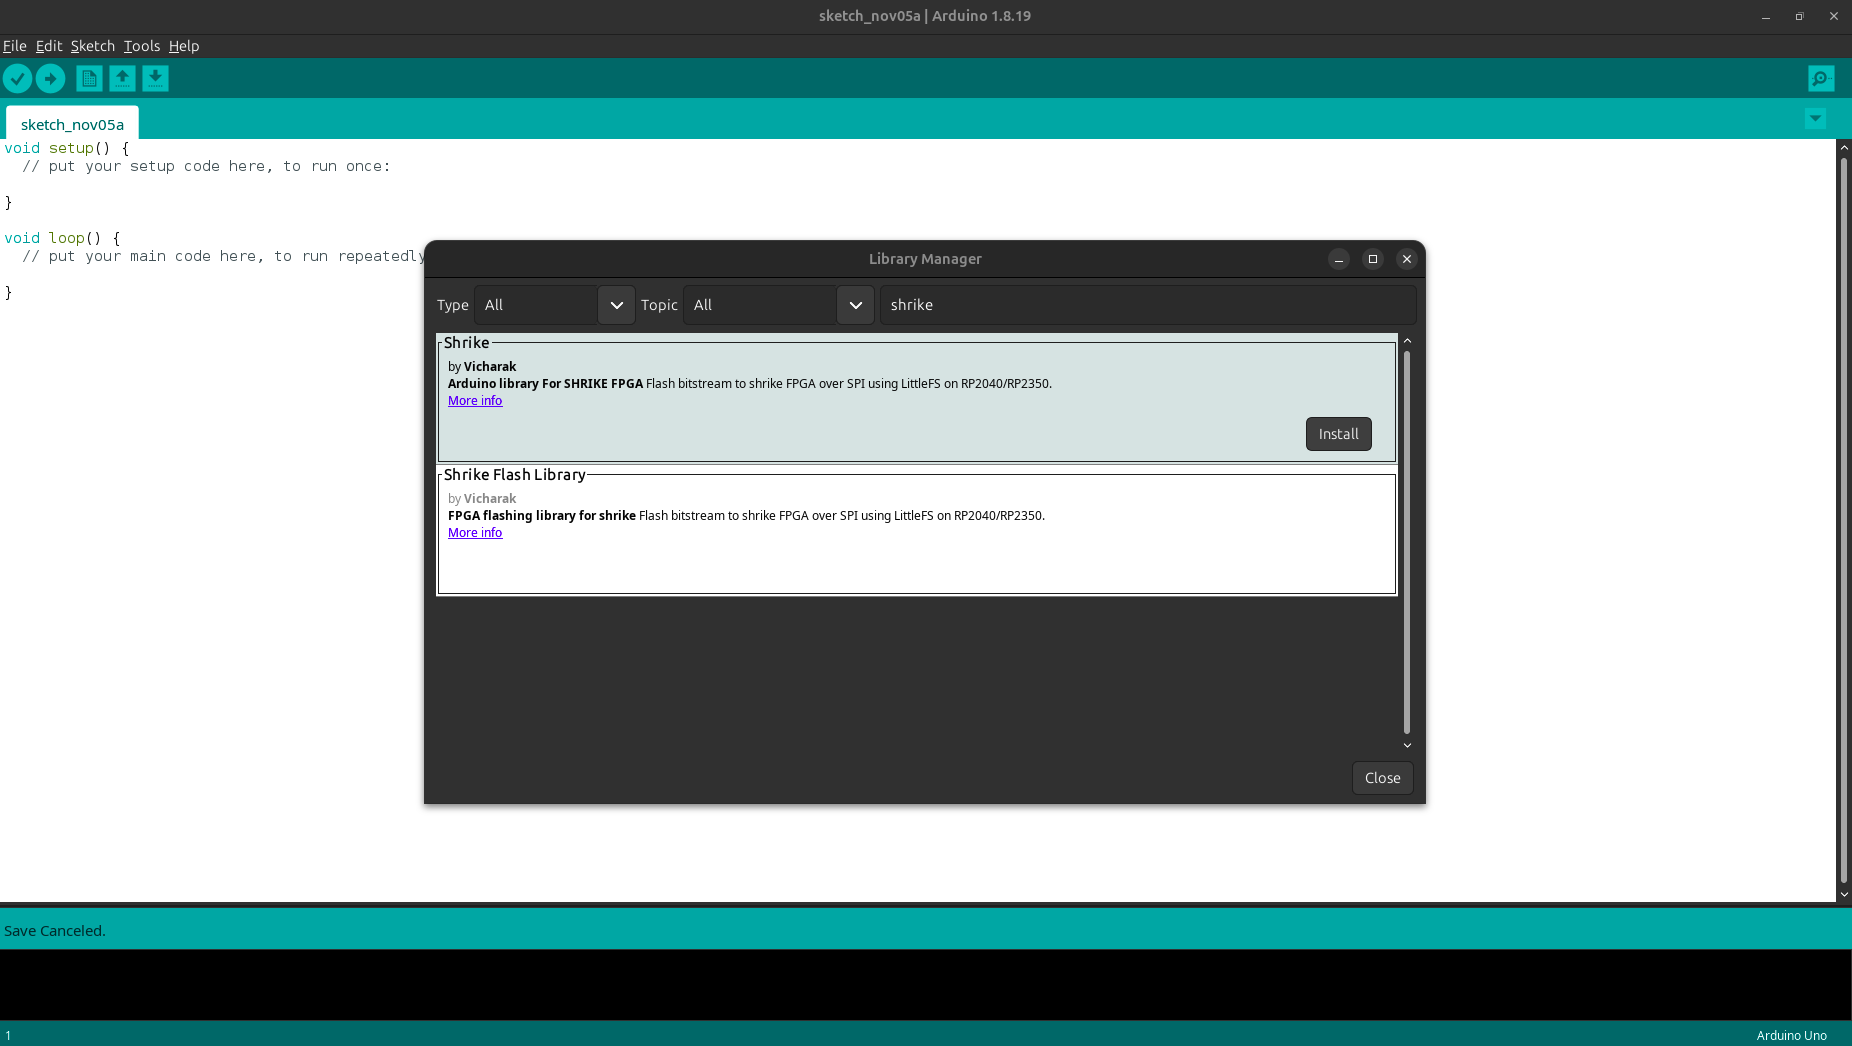
Task: Click the Upload arrow icon
Action: (51, 78)
